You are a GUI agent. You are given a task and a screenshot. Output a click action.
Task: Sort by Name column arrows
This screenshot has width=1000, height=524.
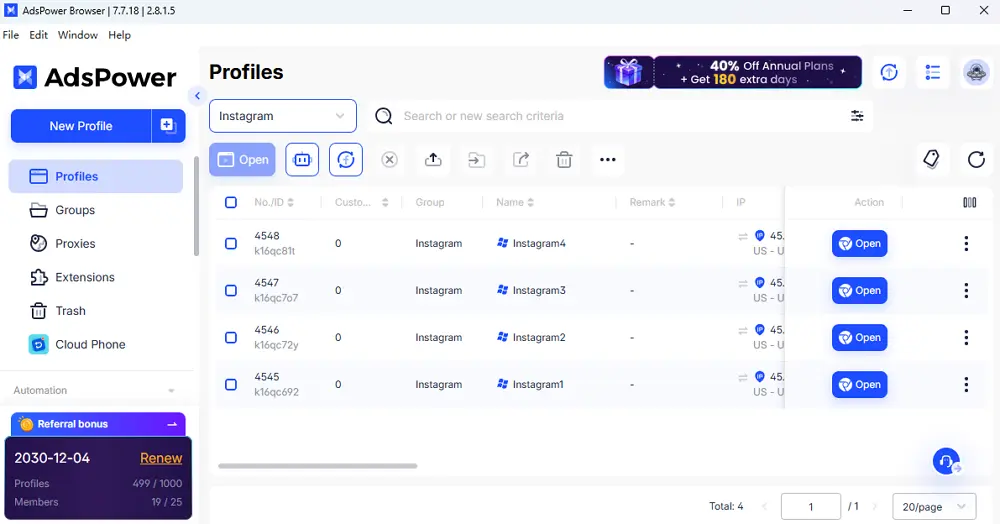(531, 202)
